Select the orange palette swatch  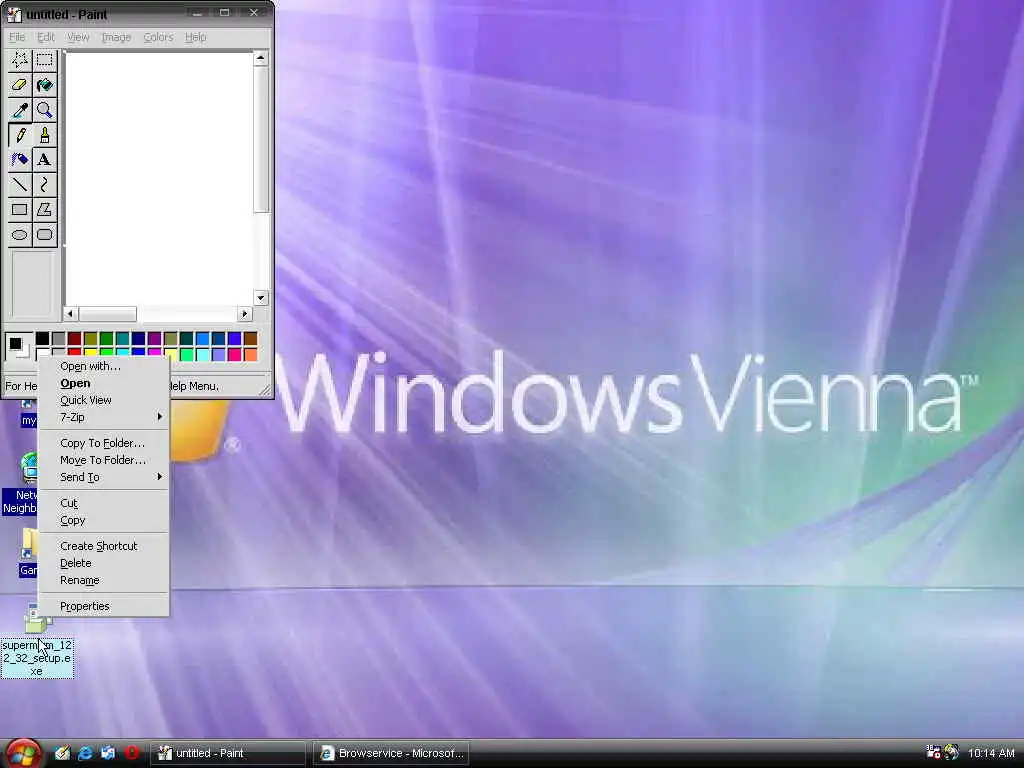250,354
